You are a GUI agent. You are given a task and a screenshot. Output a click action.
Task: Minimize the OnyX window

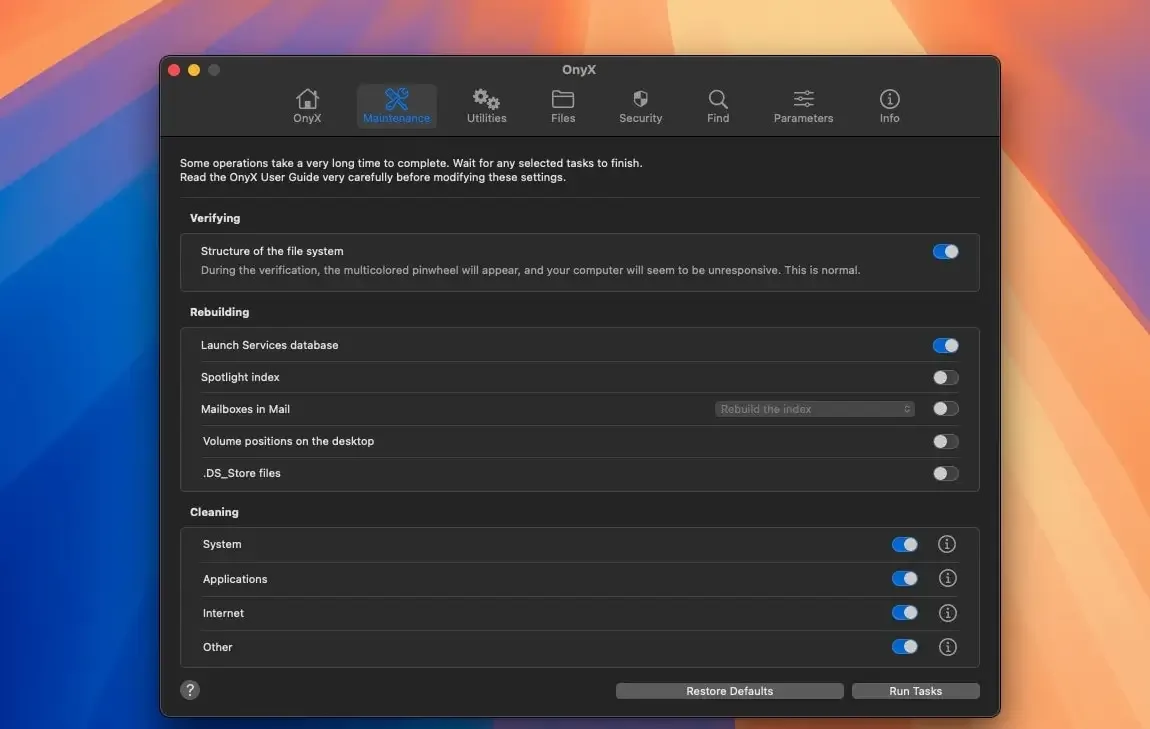coord(194,70)
